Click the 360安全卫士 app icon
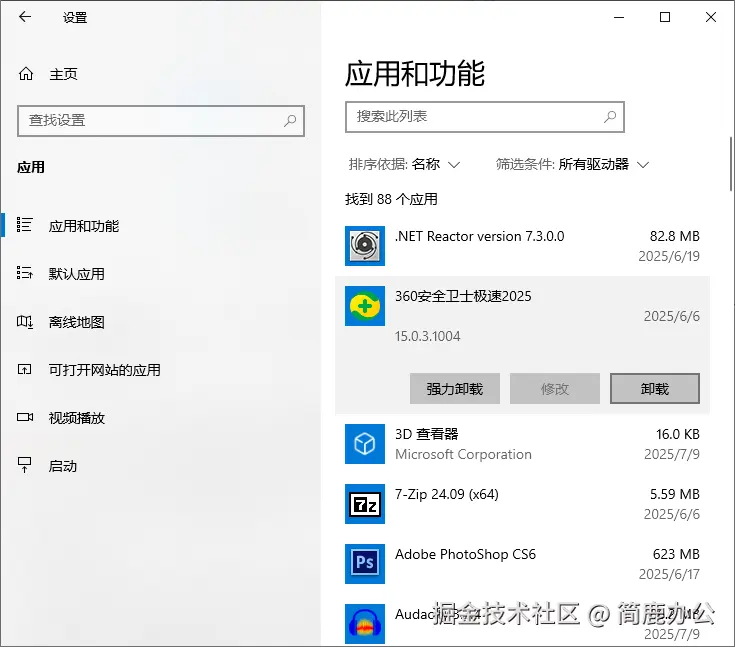This screenshot has width=735, height=647. 365,306
